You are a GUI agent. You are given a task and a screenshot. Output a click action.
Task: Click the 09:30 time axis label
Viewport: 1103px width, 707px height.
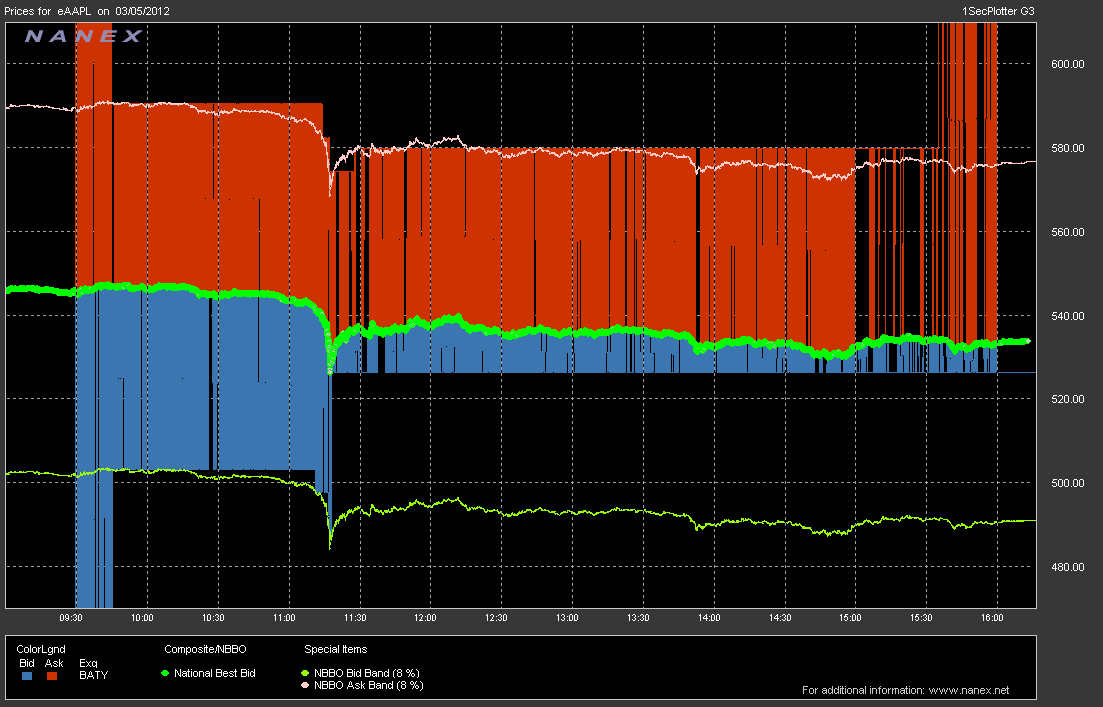(71, 618)
